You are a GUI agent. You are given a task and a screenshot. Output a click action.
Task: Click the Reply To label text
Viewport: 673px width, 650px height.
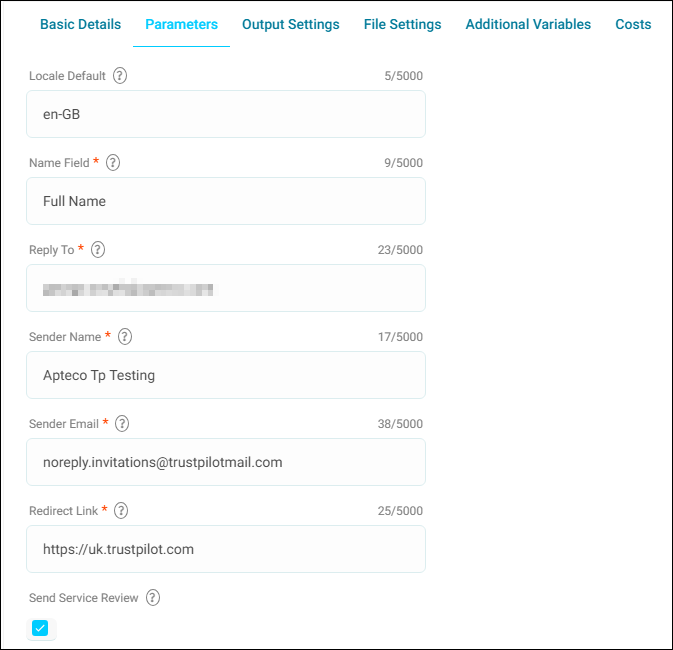(52, 250)
